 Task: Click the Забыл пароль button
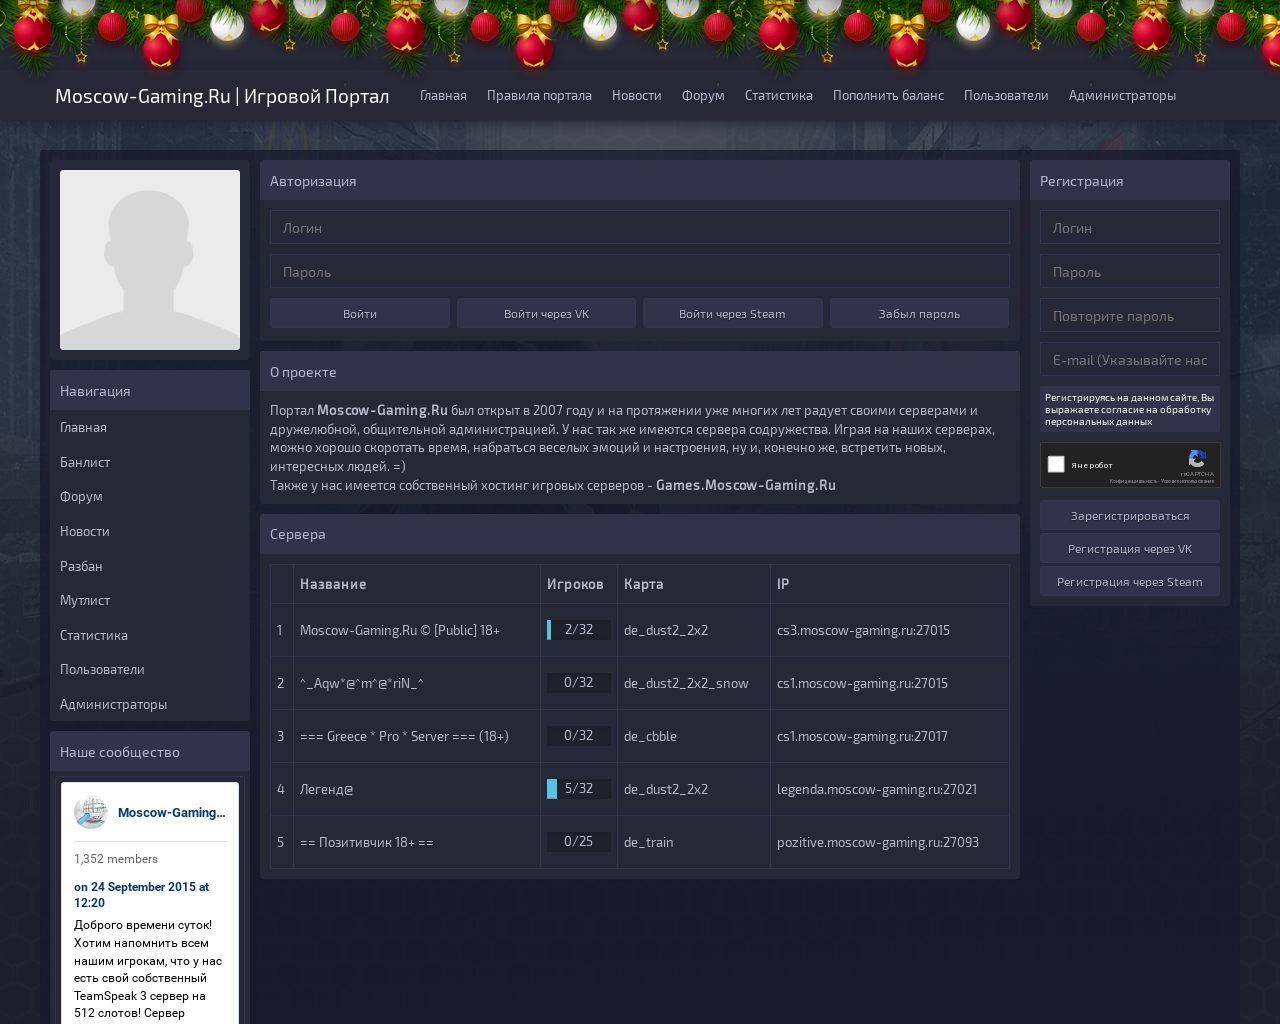[x=919, y=313]
